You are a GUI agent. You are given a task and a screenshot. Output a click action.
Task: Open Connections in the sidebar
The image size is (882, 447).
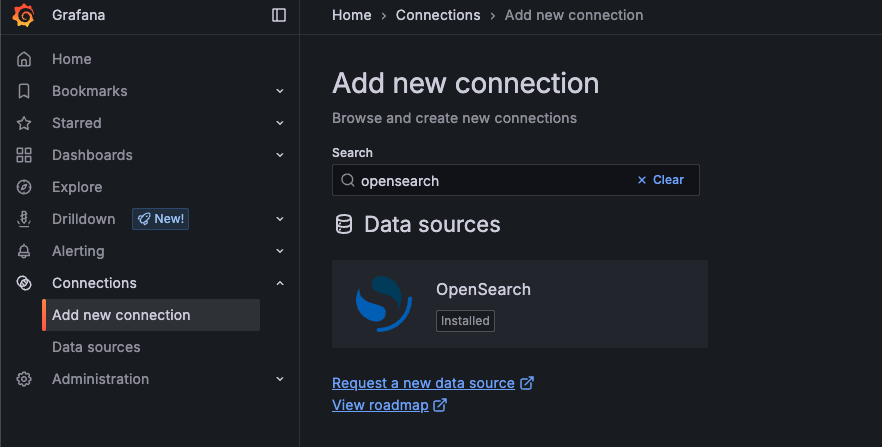coord(94,283)
